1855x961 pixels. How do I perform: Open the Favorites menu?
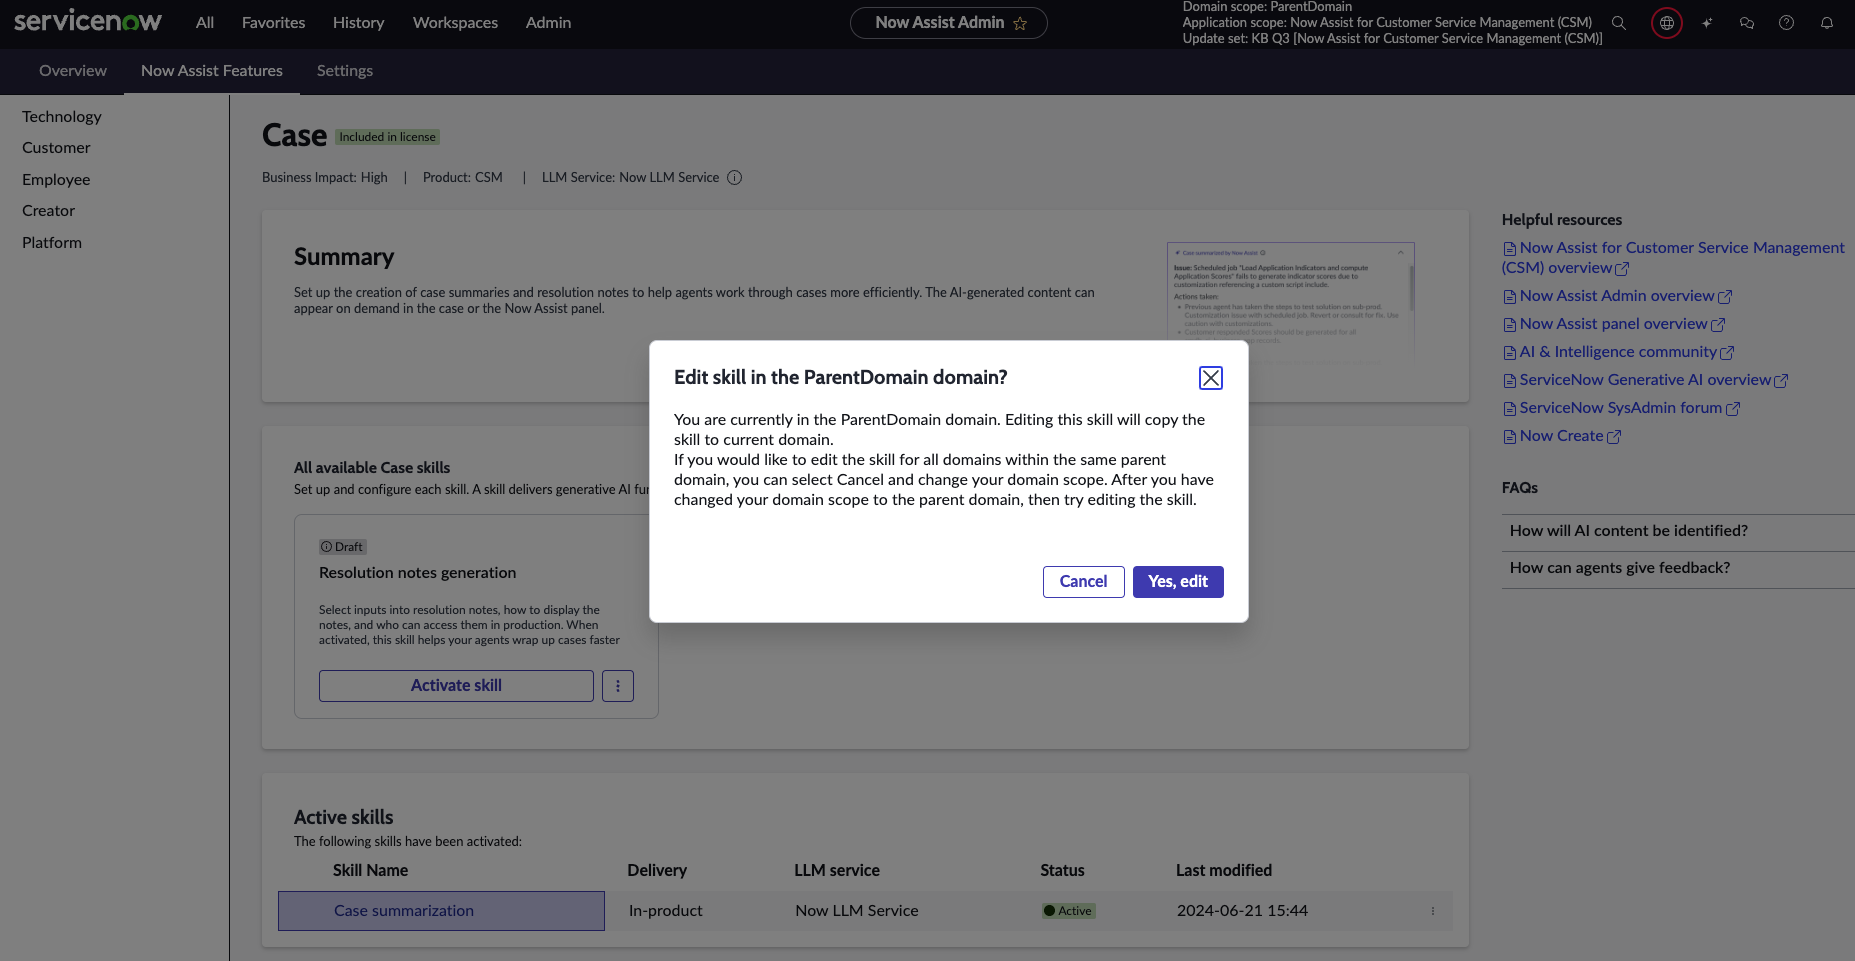pos(274,23)
